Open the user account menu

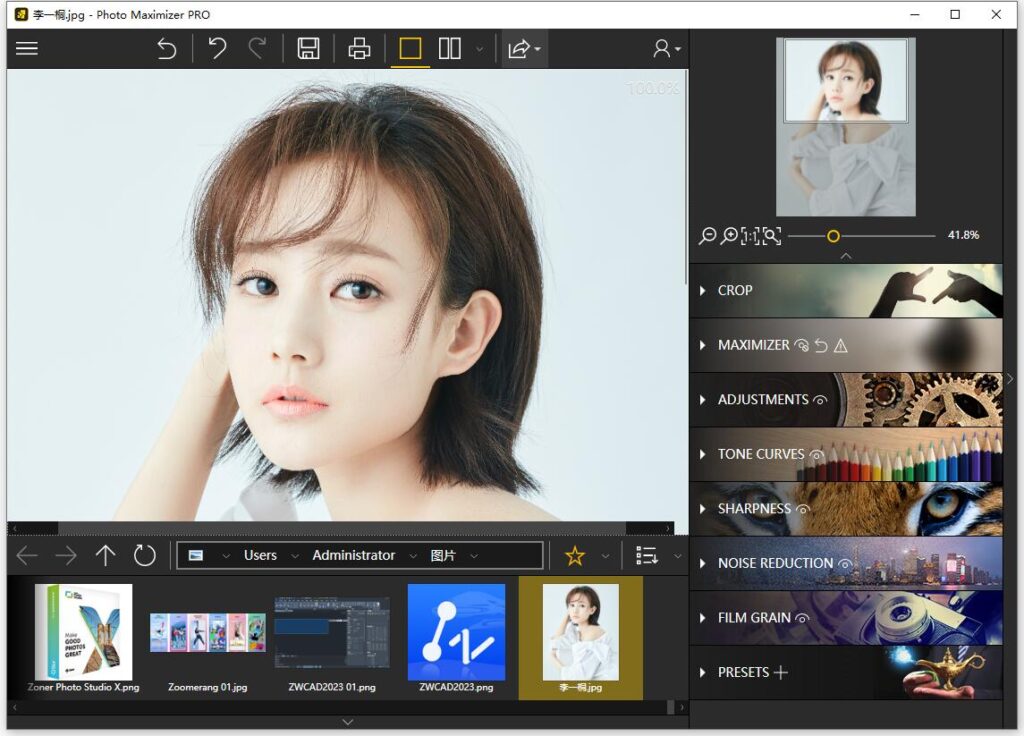660,48
